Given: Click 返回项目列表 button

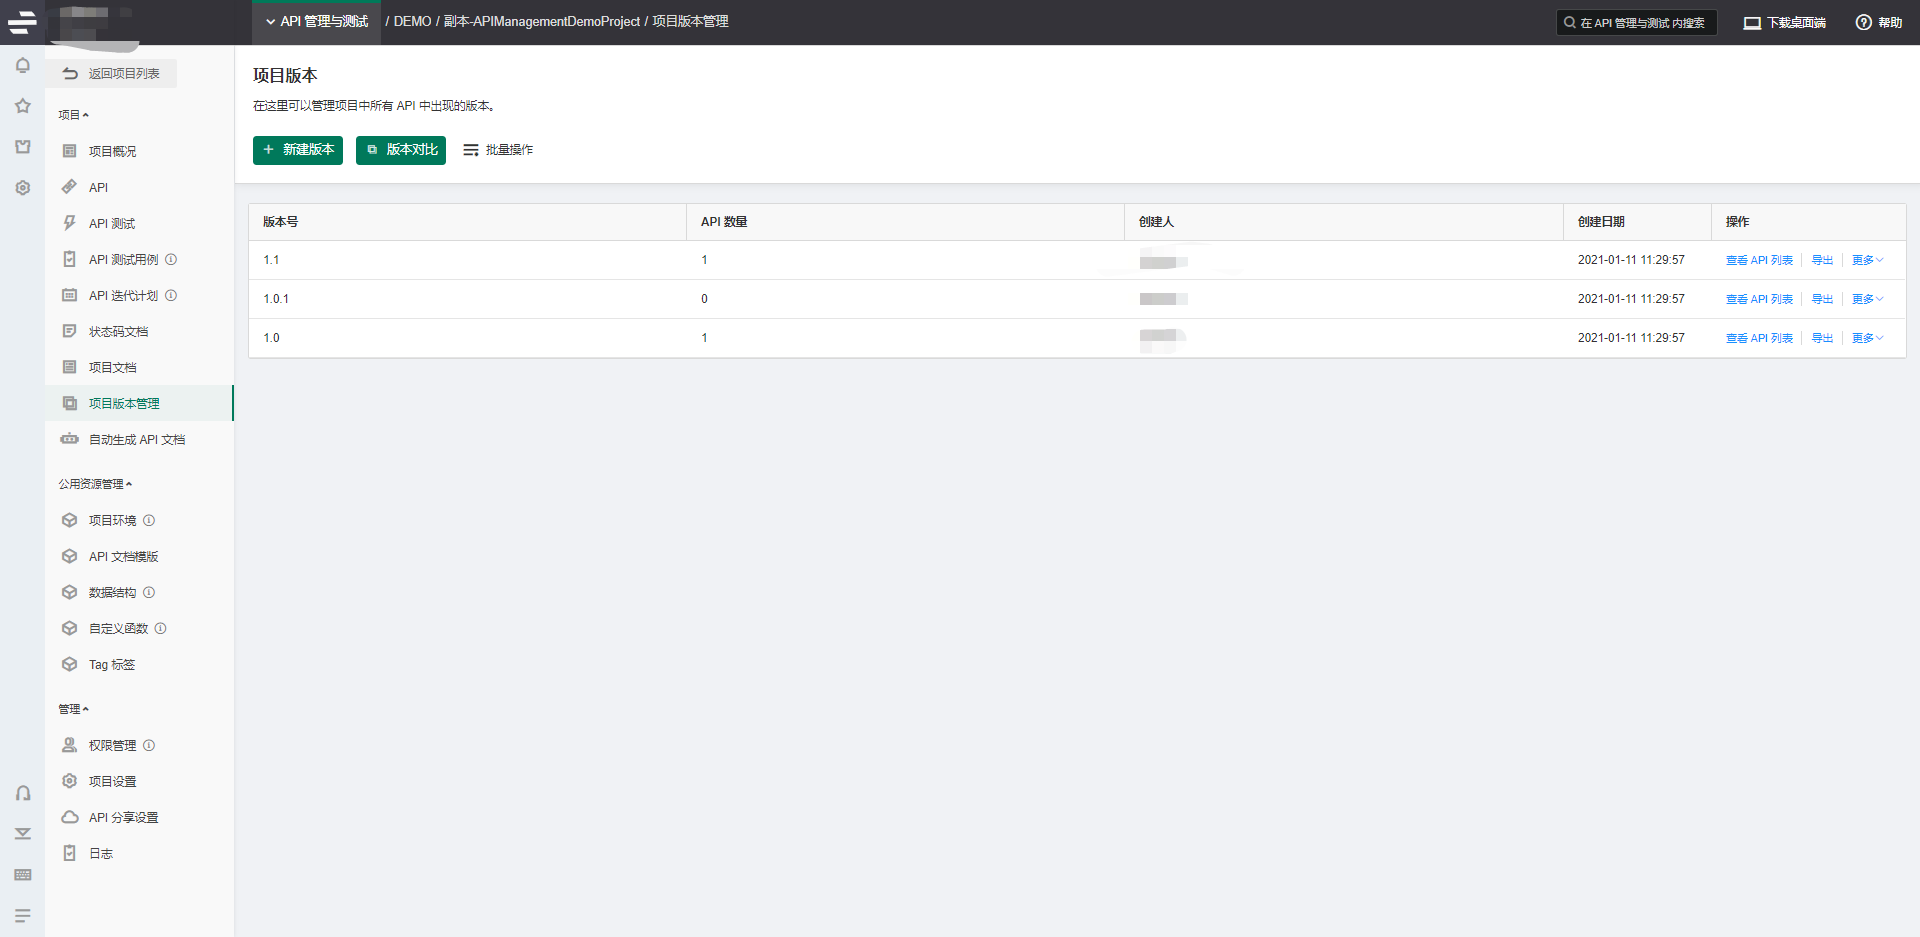Looking at the screenshot, I should click(111, 73).
